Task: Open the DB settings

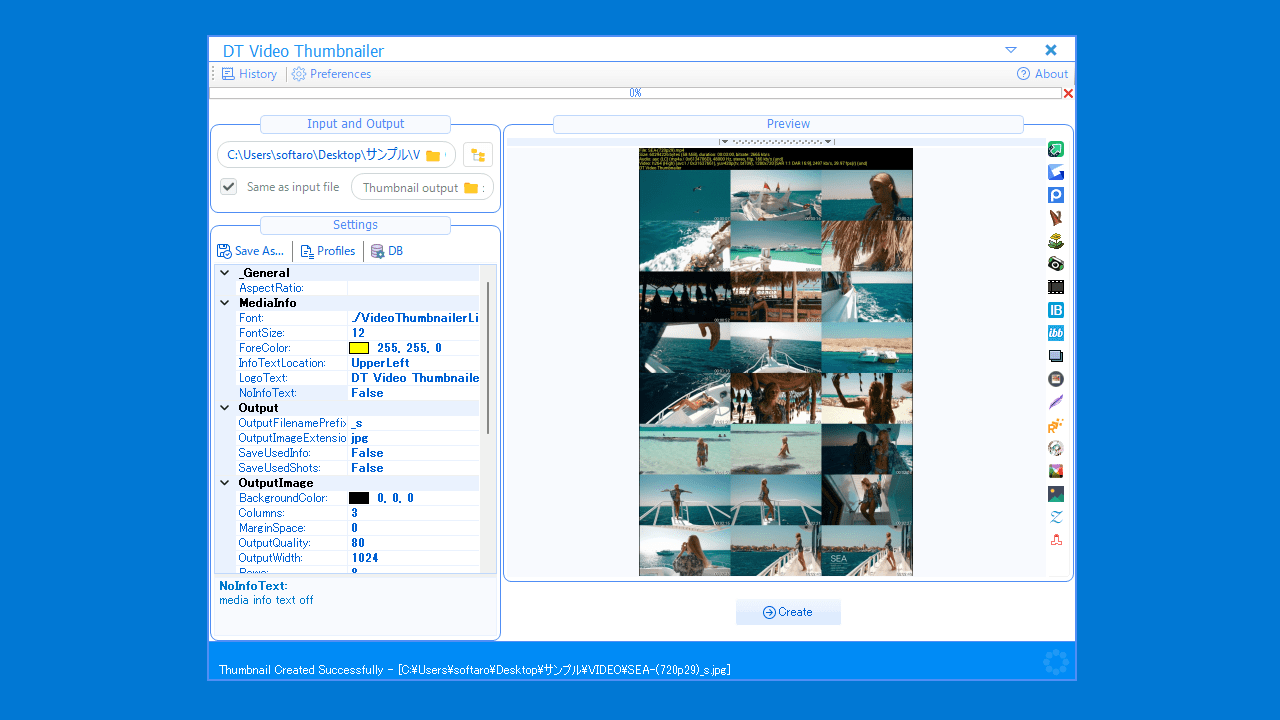Action: 387,251
